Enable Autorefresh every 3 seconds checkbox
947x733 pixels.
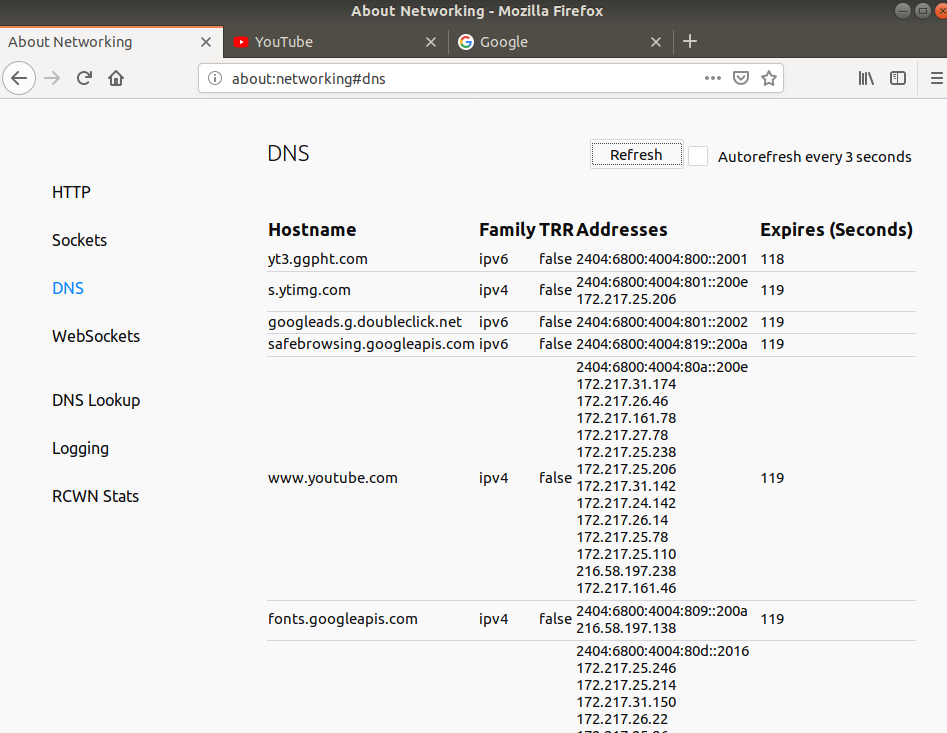point(698,156)
